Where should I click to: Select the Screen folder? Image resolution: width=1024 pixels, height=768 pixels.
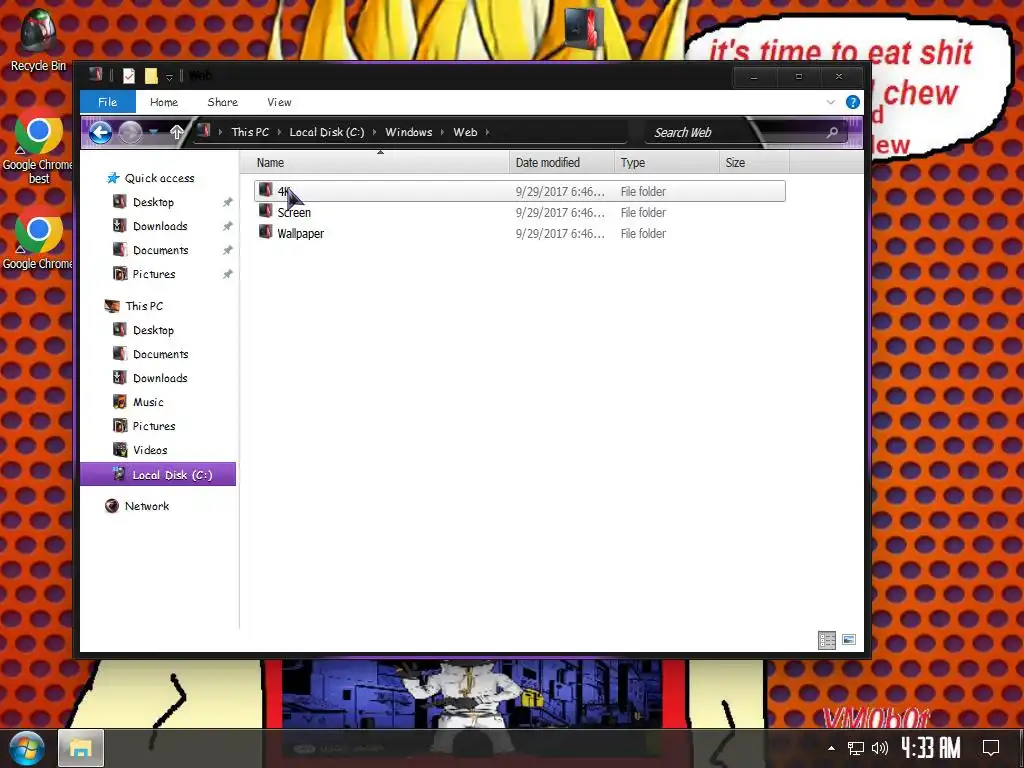pos(520,212)
